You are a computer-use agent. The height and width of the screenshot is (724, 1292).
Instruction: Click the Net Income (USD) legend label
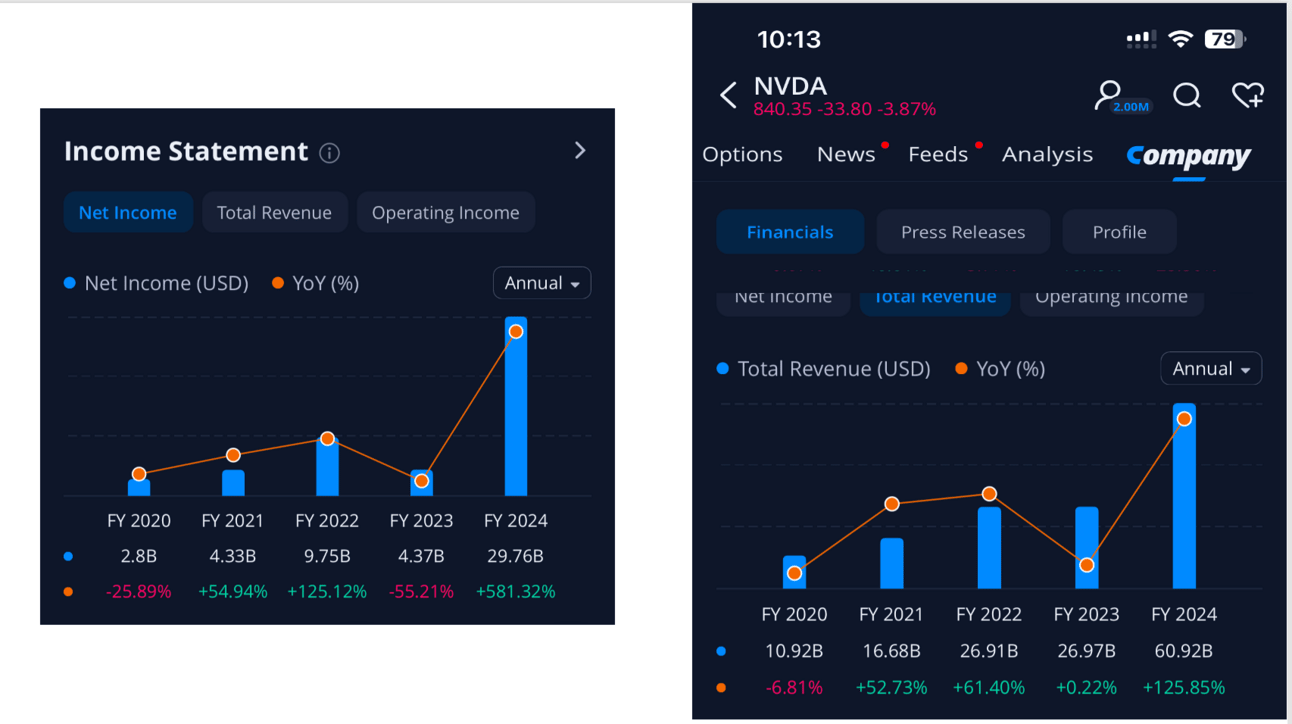coord(166,283)
